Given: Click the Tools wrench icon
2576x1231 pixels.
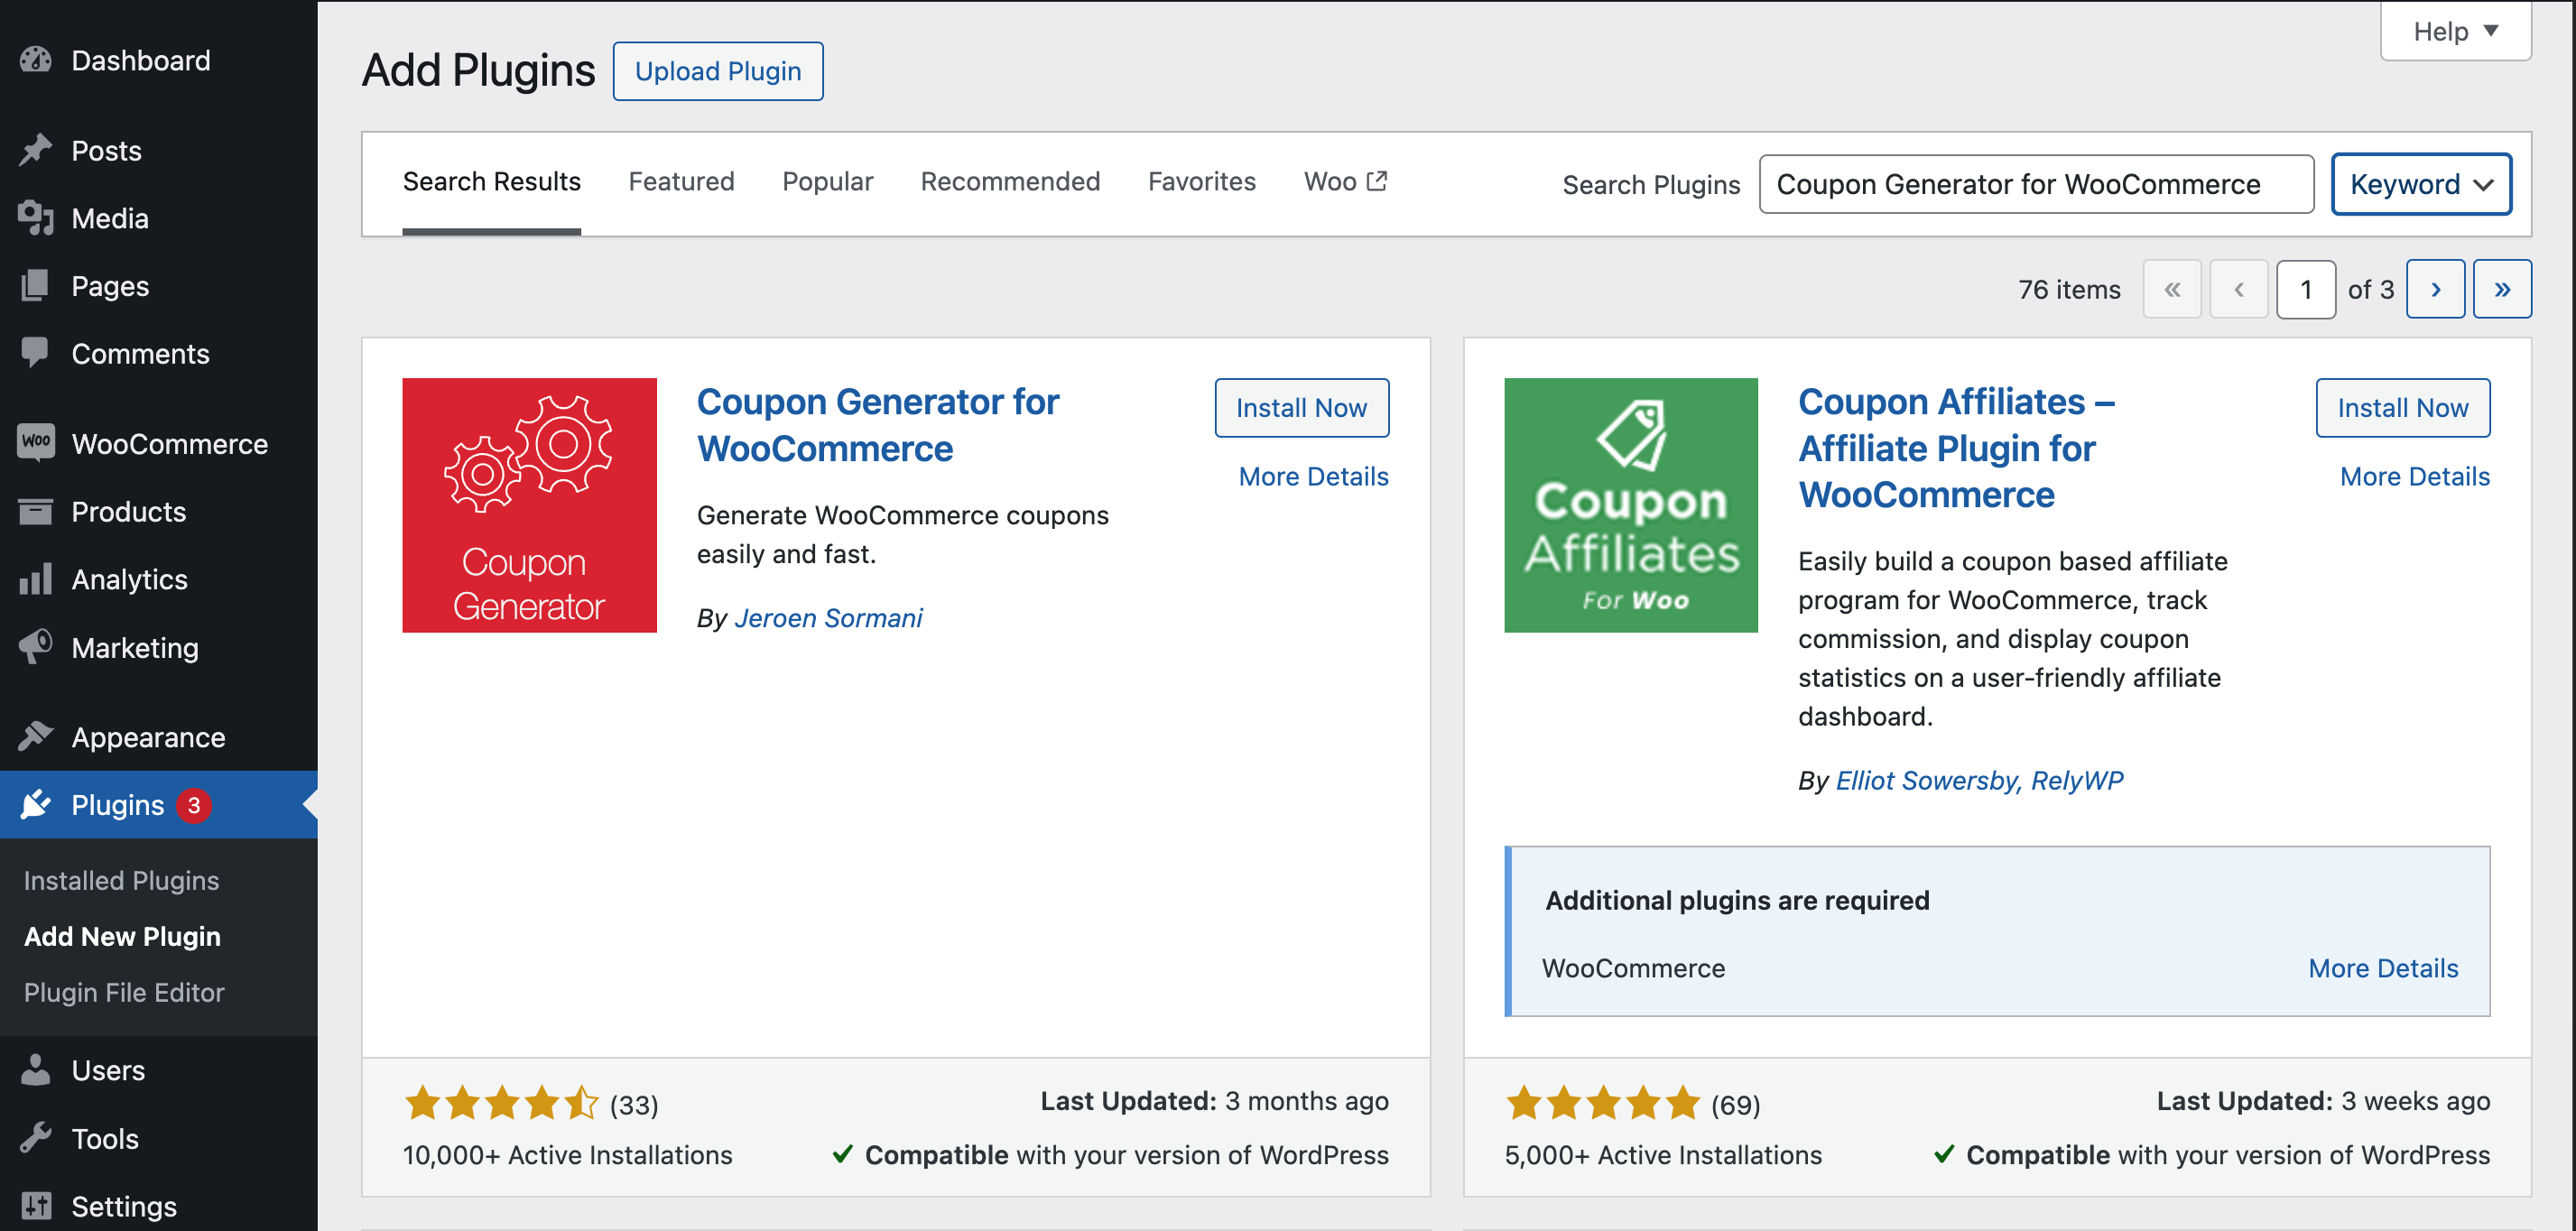Looking at the screenshot, I should point(36,1138).
